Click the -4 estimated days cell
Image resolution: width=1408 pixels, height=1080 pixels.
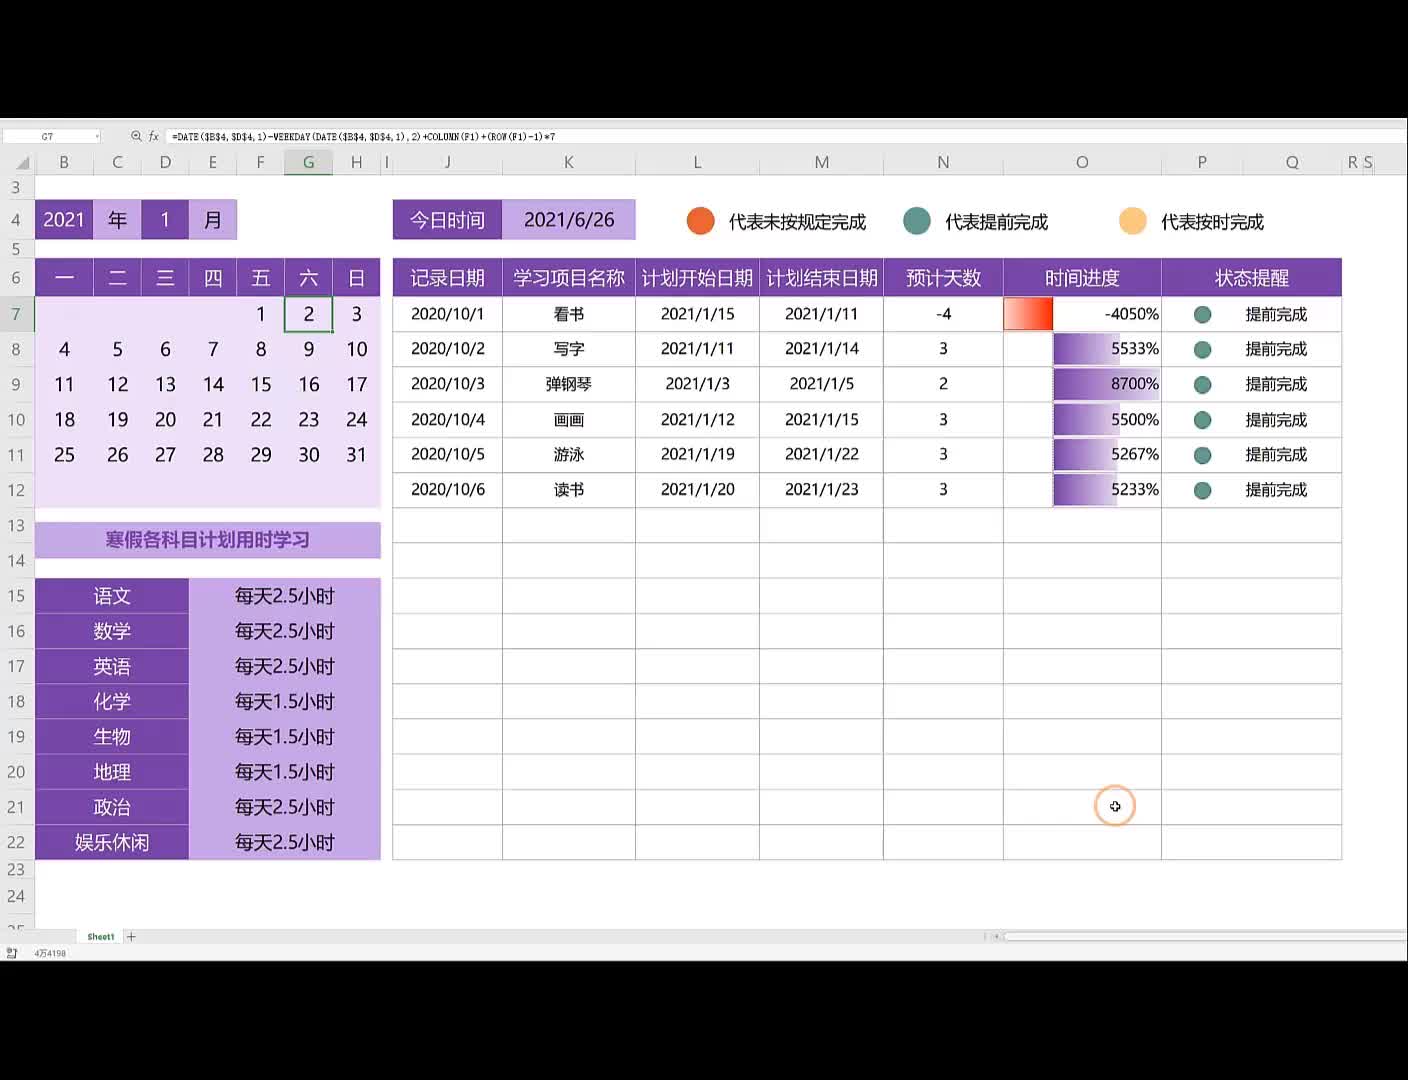(943, 314)
